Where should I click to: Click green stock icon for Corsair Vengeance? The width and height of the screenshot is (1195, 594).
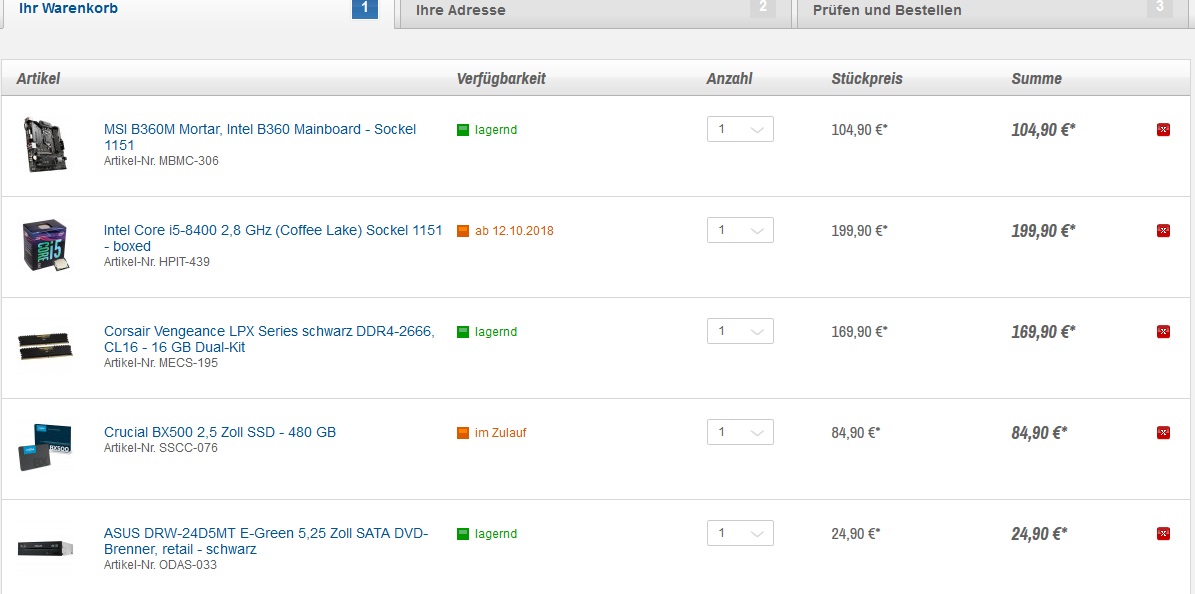pos(463,332)
